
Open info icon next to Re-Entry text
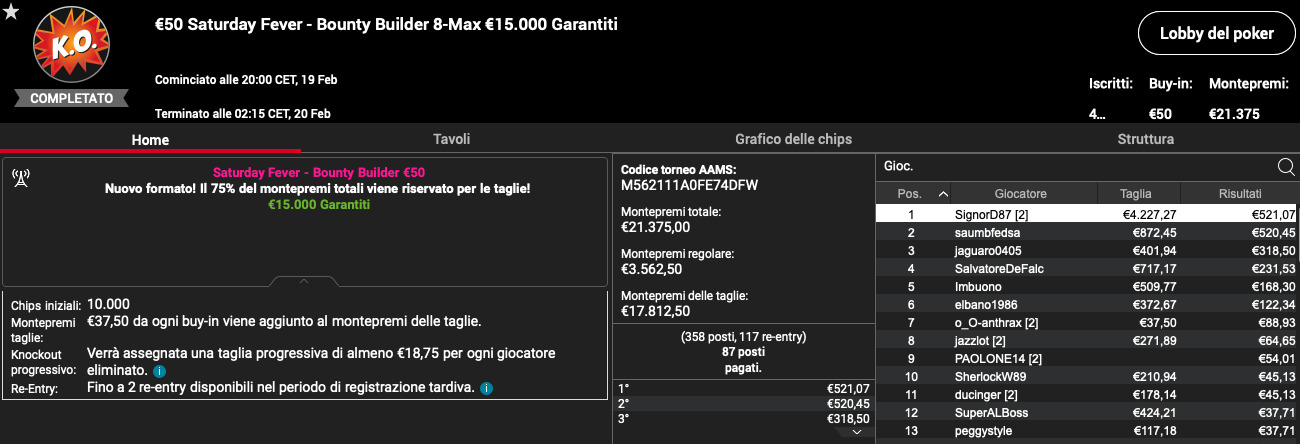pyautogui.click(x=486, y=388)
